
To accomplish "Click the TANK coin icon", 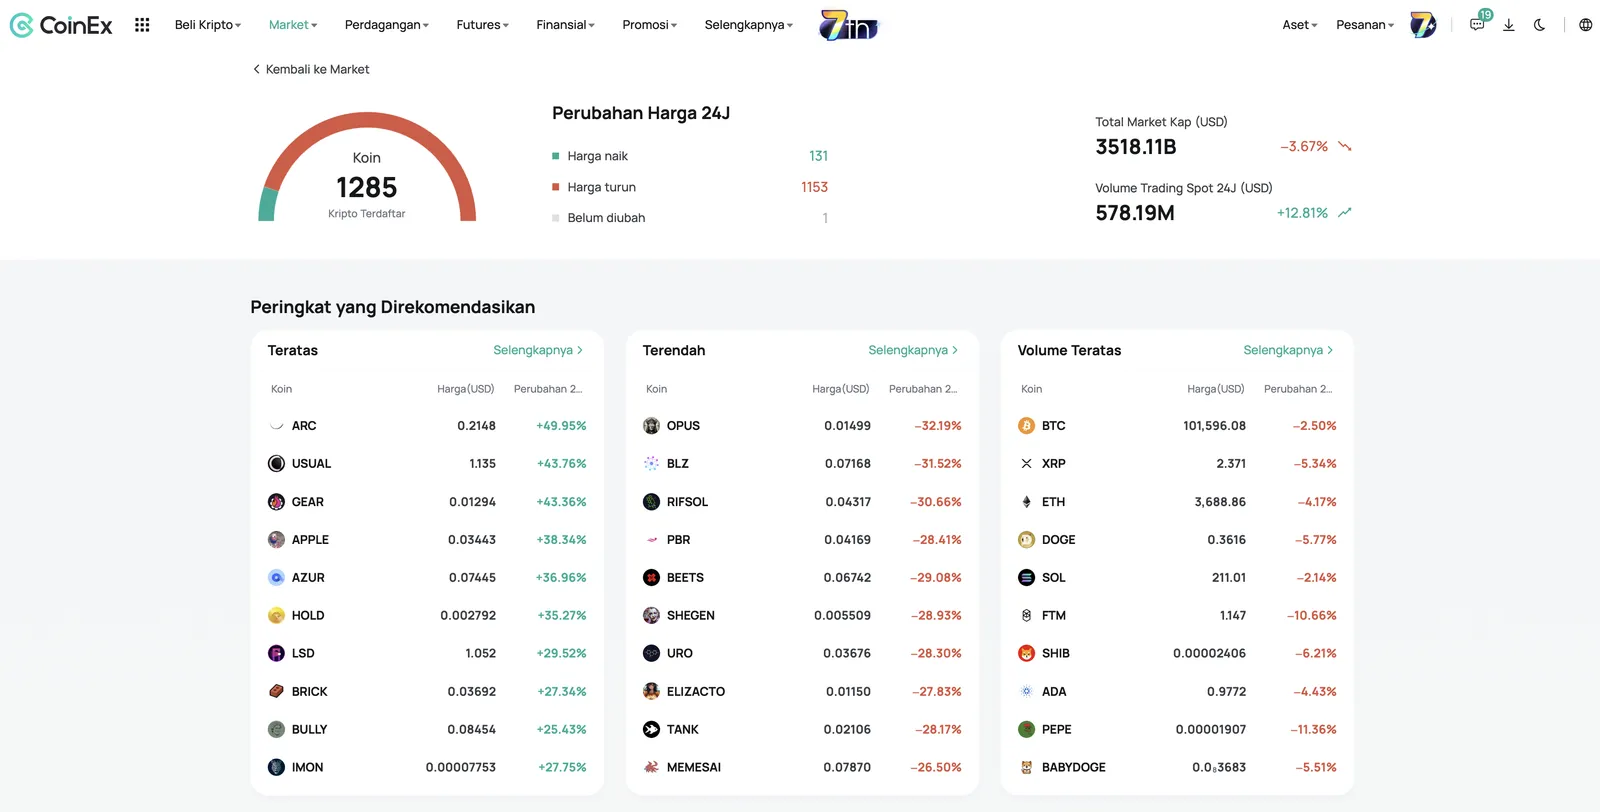I will click(x=651, y=730).
